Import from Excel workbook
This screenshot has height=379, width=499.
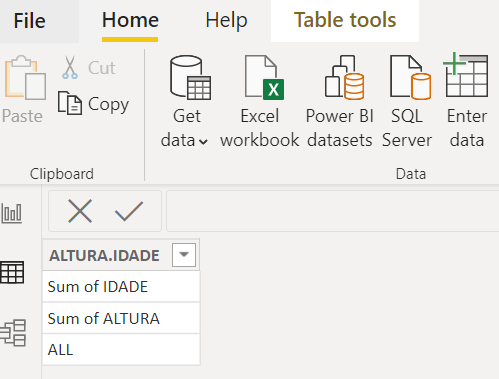click(260, 102)
